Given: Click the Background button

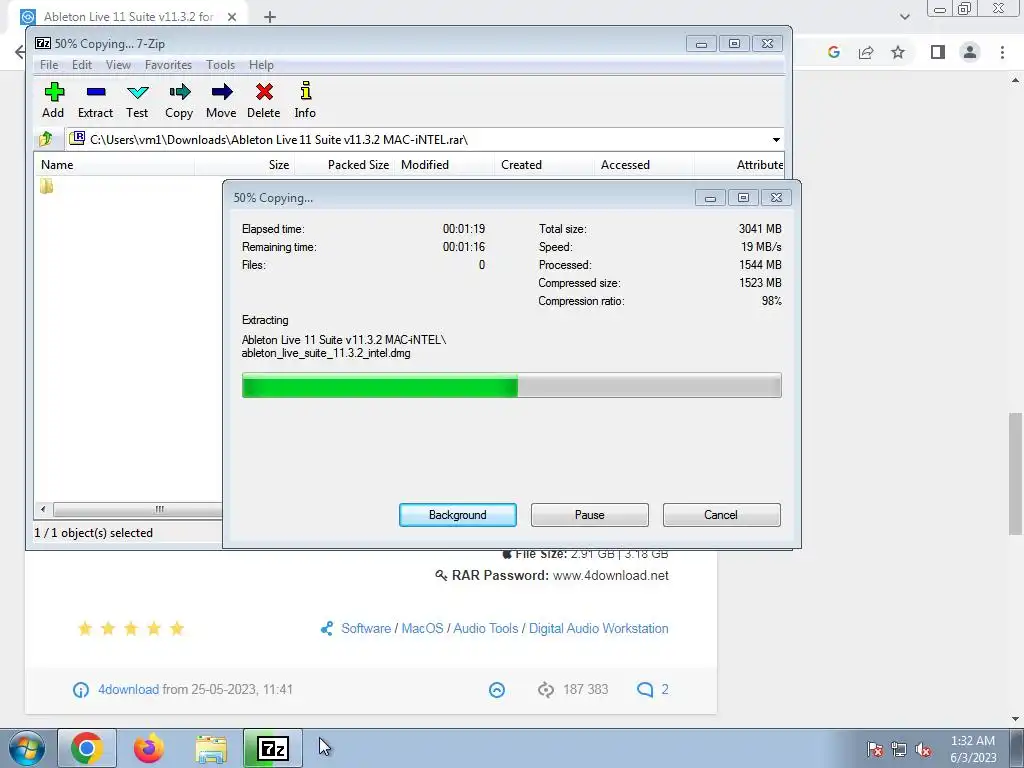Looking at the screenshot, I should pos(458,515).
